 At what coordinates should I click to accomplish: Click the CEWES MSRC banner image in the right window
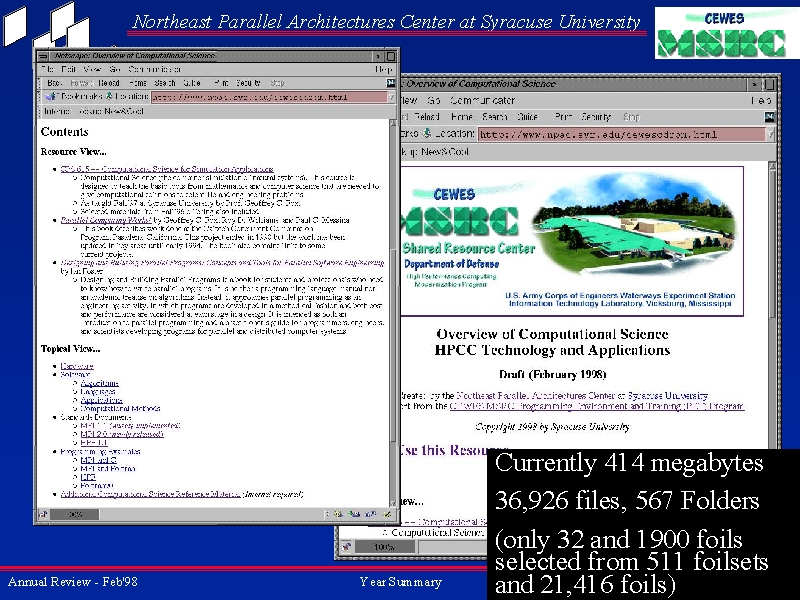tap(572, 241)
